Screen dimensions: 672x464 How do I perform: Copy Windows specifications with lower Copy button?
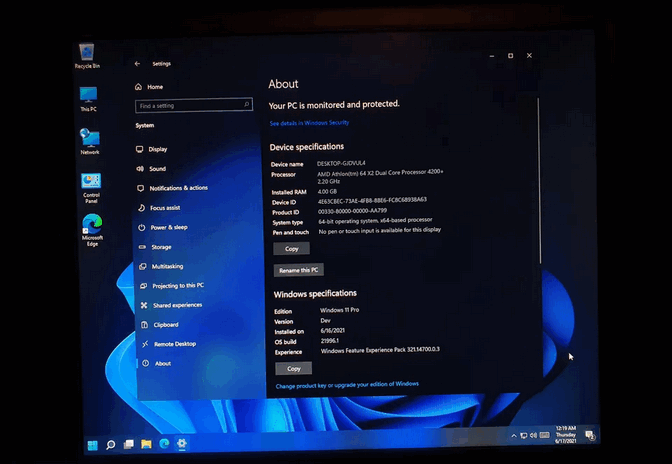point(294,368)
